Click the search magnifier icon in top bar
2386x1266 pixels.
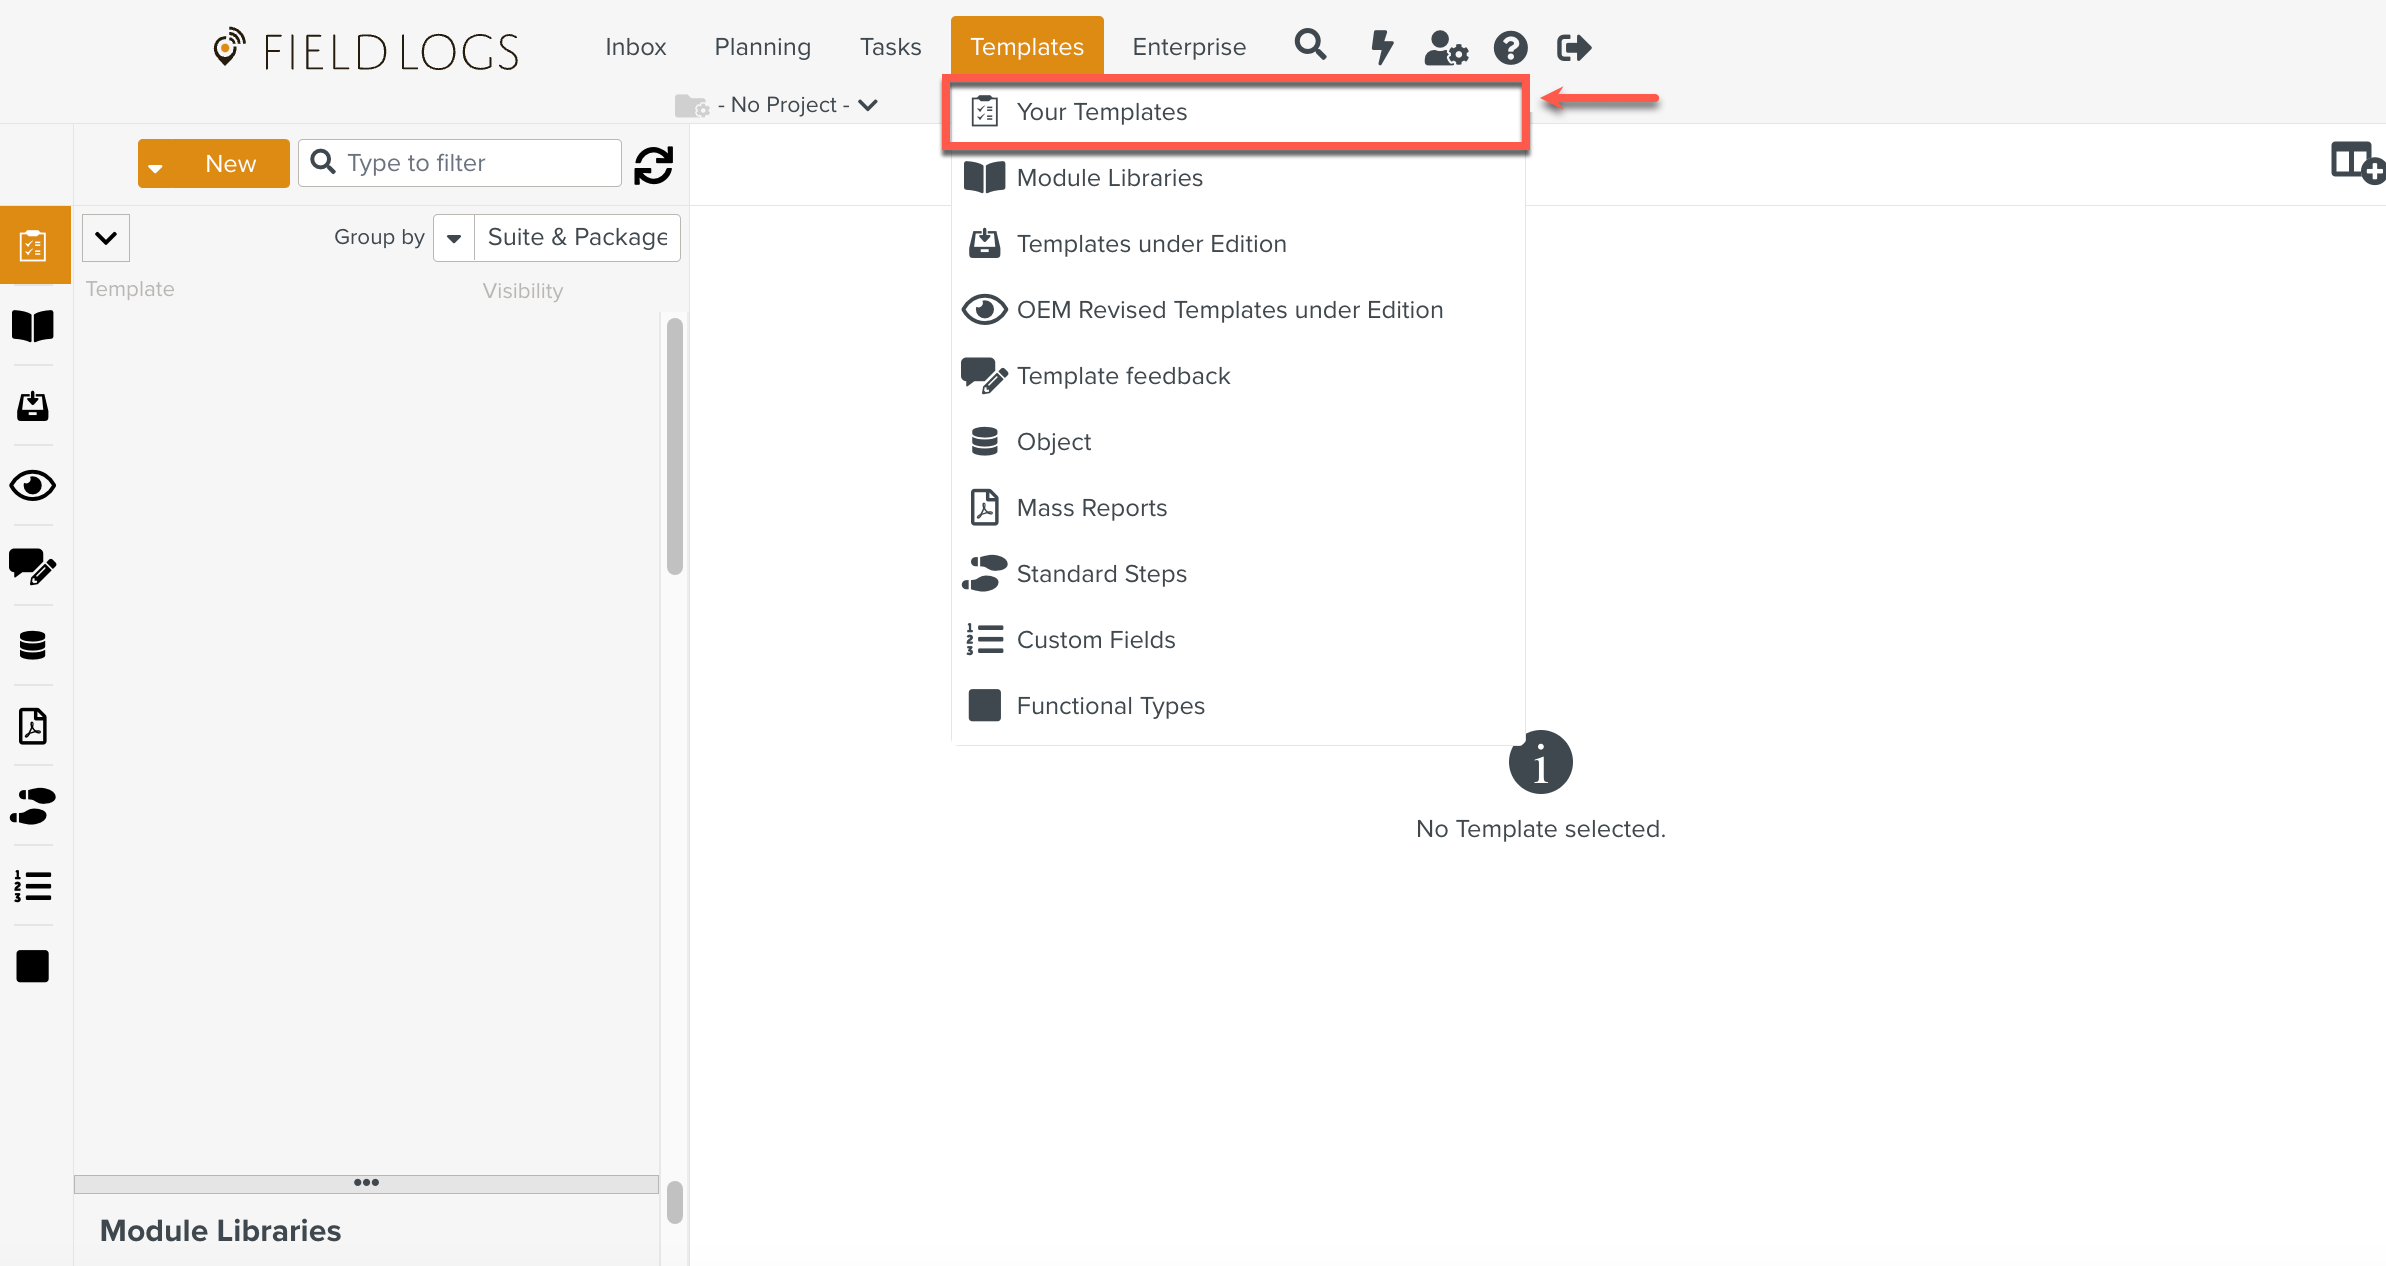[x=1310, y=46]
